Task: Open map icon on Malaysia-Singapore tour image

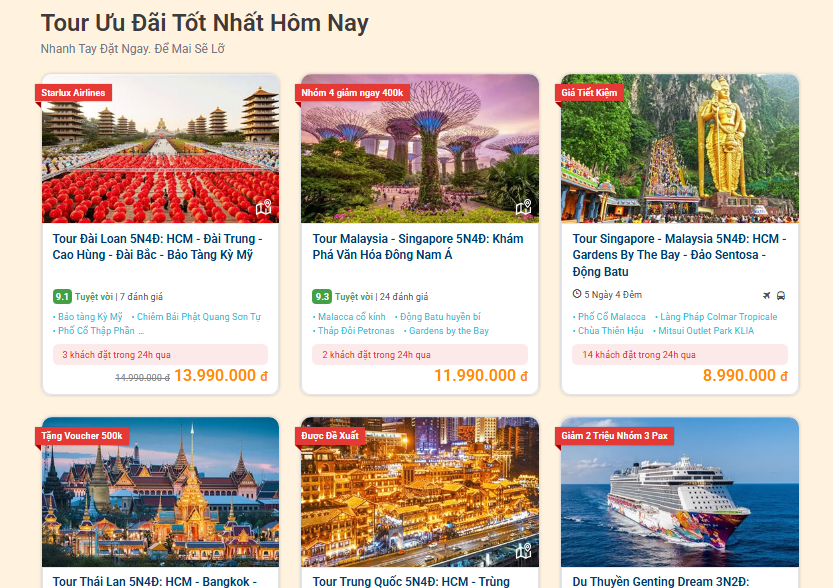Action: pyautogui.click(x=524, y=207)
